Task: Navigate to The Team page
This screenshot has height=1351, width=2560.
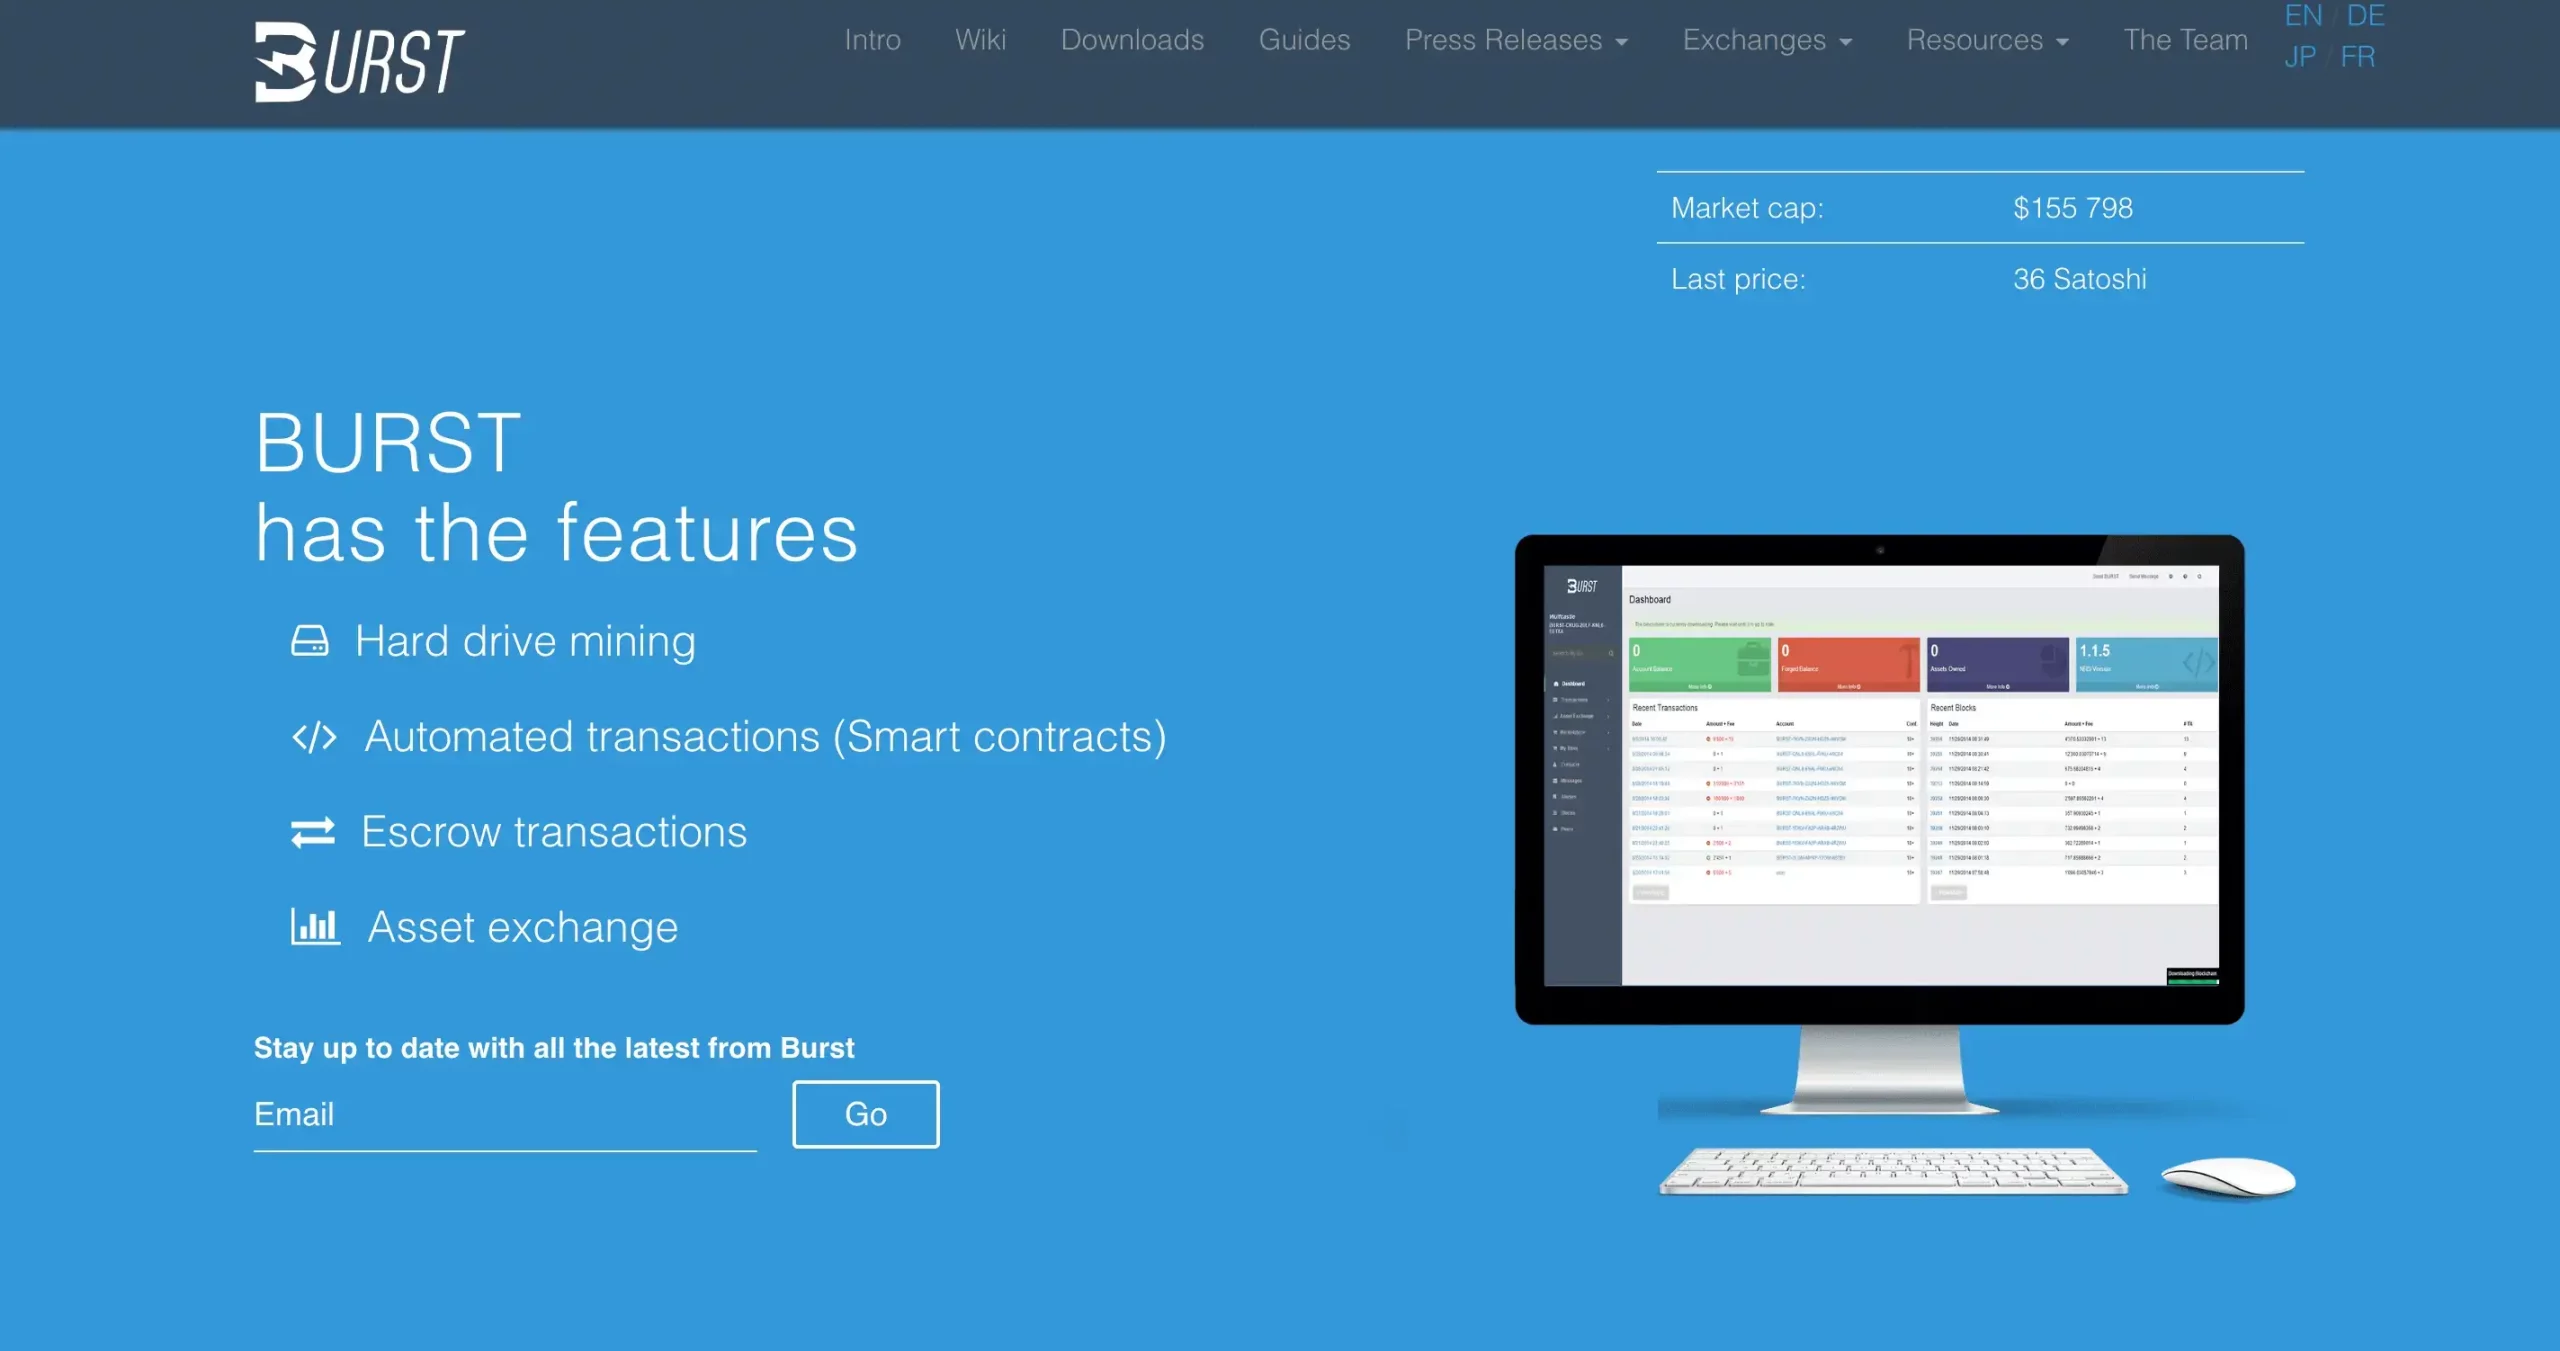Action: pyautogui.click(x=2188, y=37)
